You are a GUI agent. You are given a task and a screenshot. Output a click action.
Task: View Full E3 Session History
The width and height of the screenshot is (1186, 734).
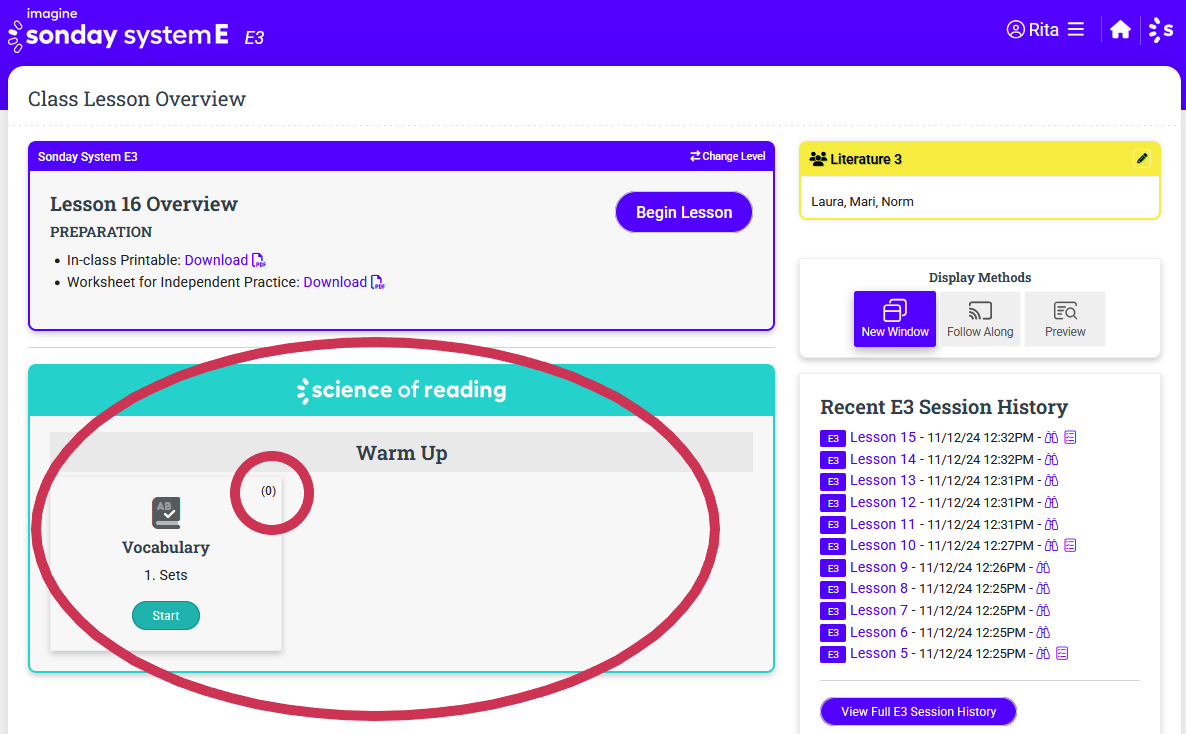point(918,711)
